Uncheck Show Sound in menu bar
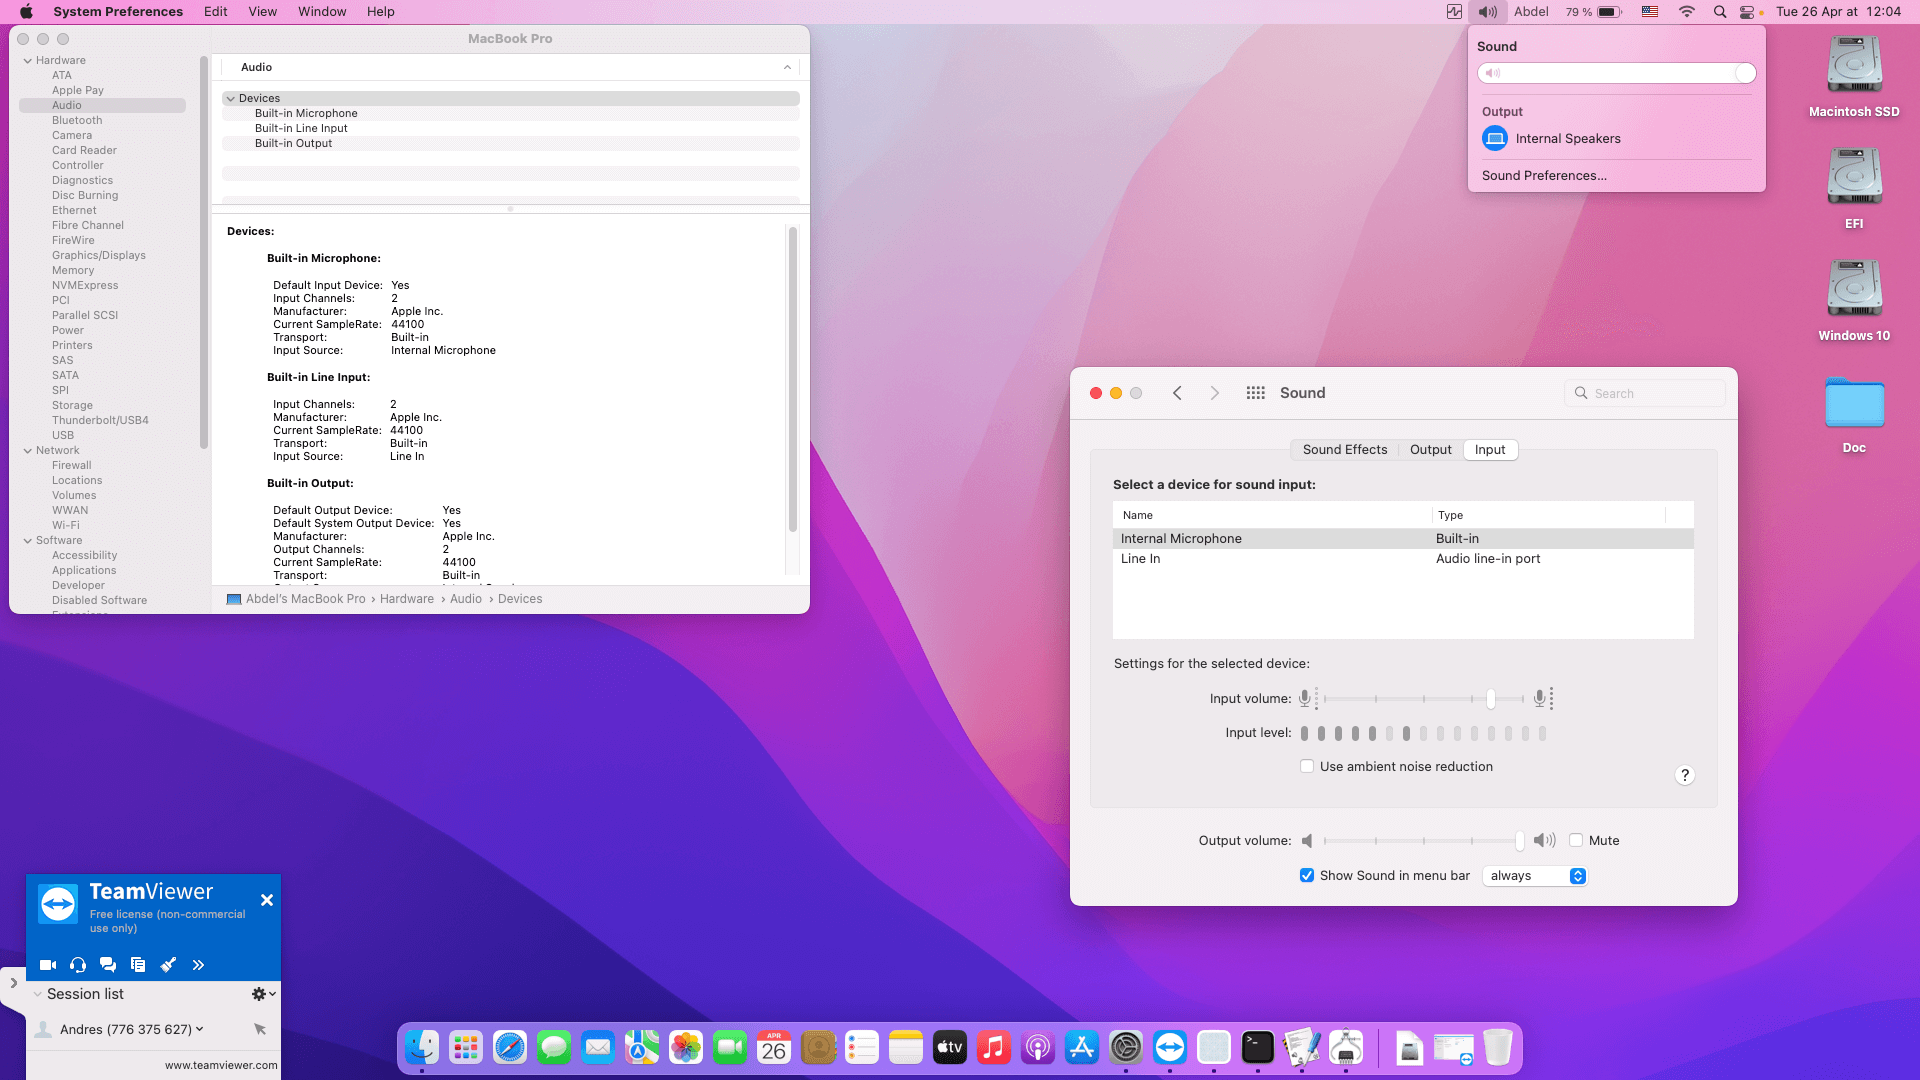The image size is (1920, 1080). click(x=1307, y=876)
